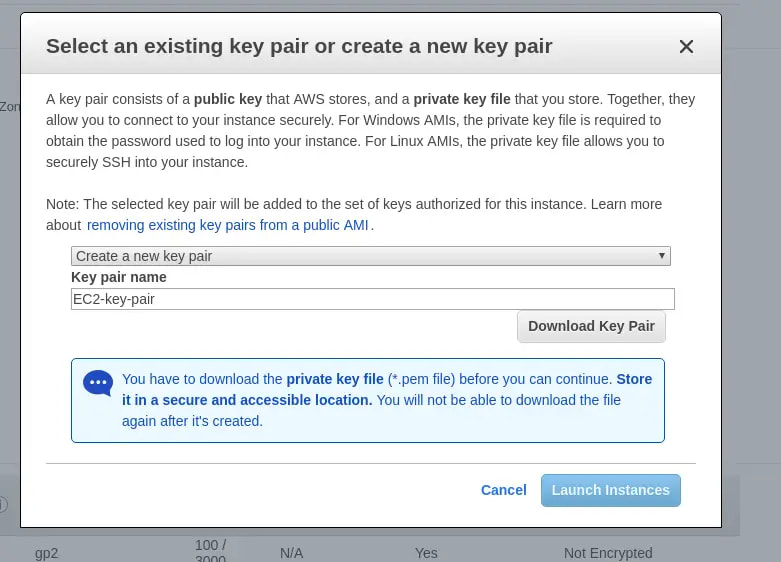Click the '100 / 3000' IOPS cell
This screenshot has height=562, width=781.
pos(211,551)
